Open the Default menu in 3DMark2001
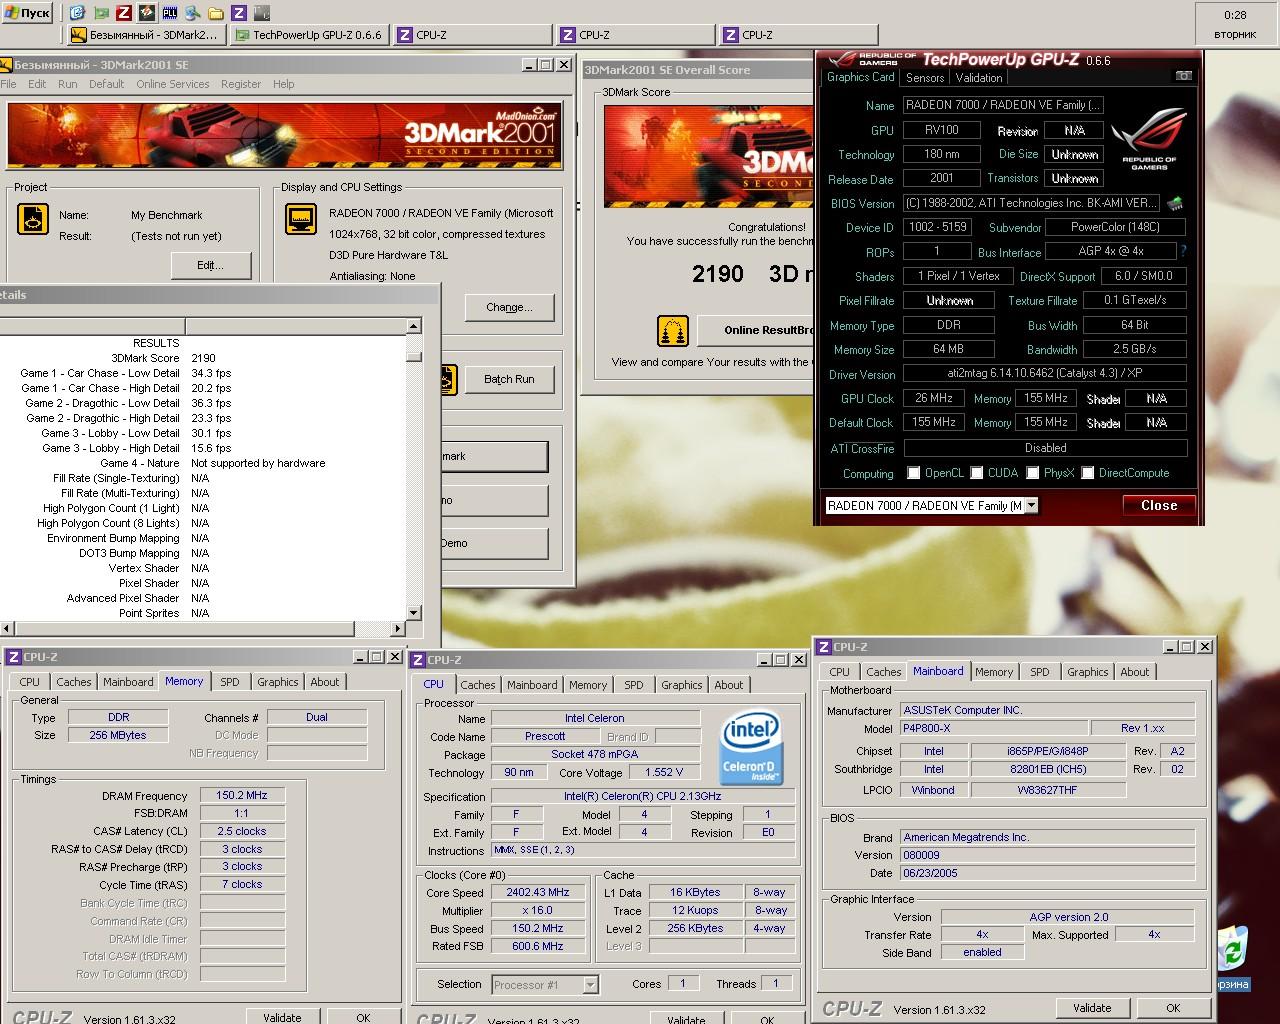Image resolution: width=1280 pixels, height=1024 pixels. [106, 84]
